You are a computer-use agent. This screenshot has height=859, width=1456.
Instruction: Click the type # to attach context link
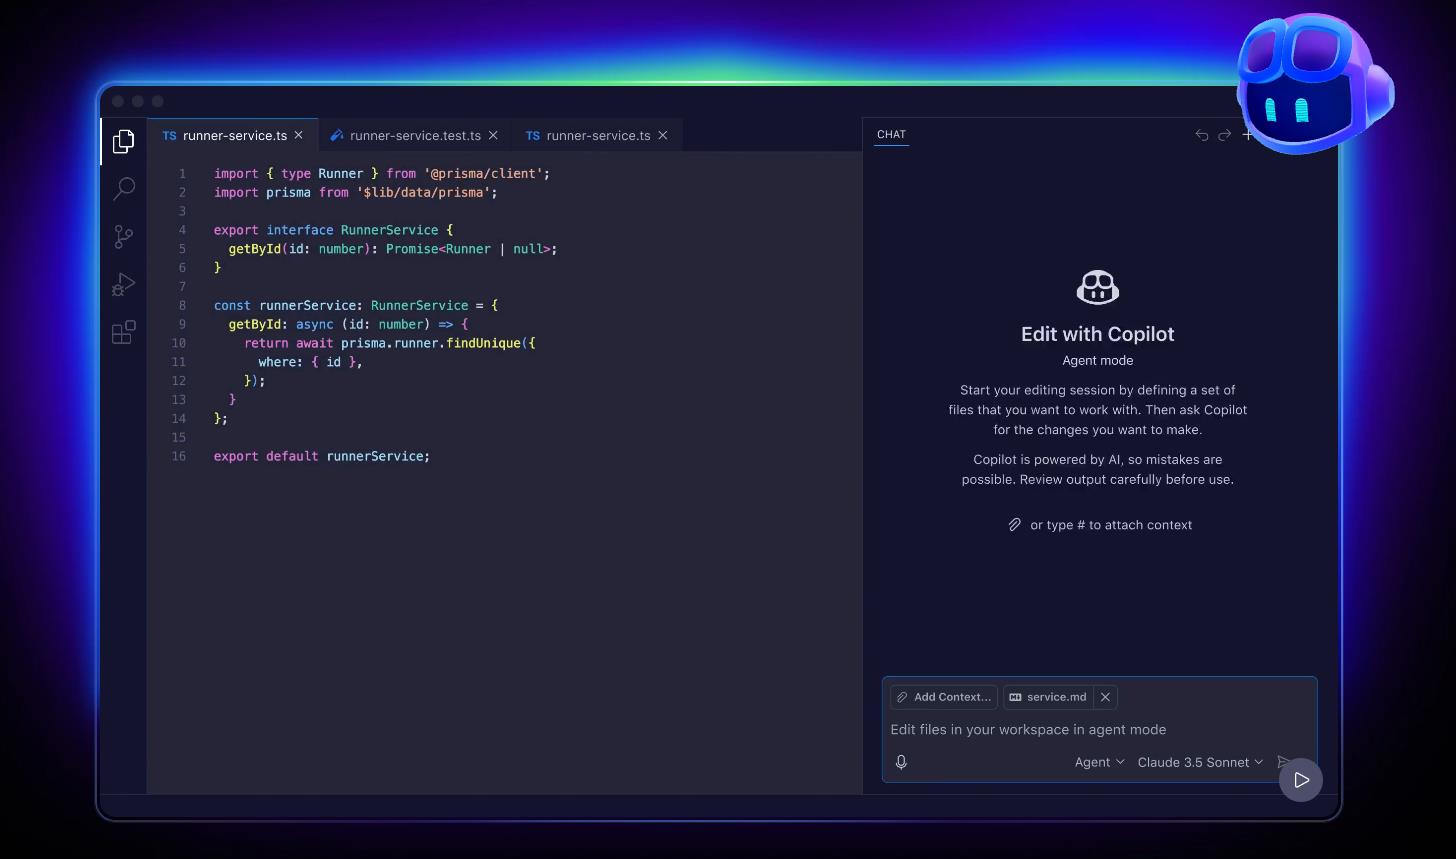click(1112, 524)
